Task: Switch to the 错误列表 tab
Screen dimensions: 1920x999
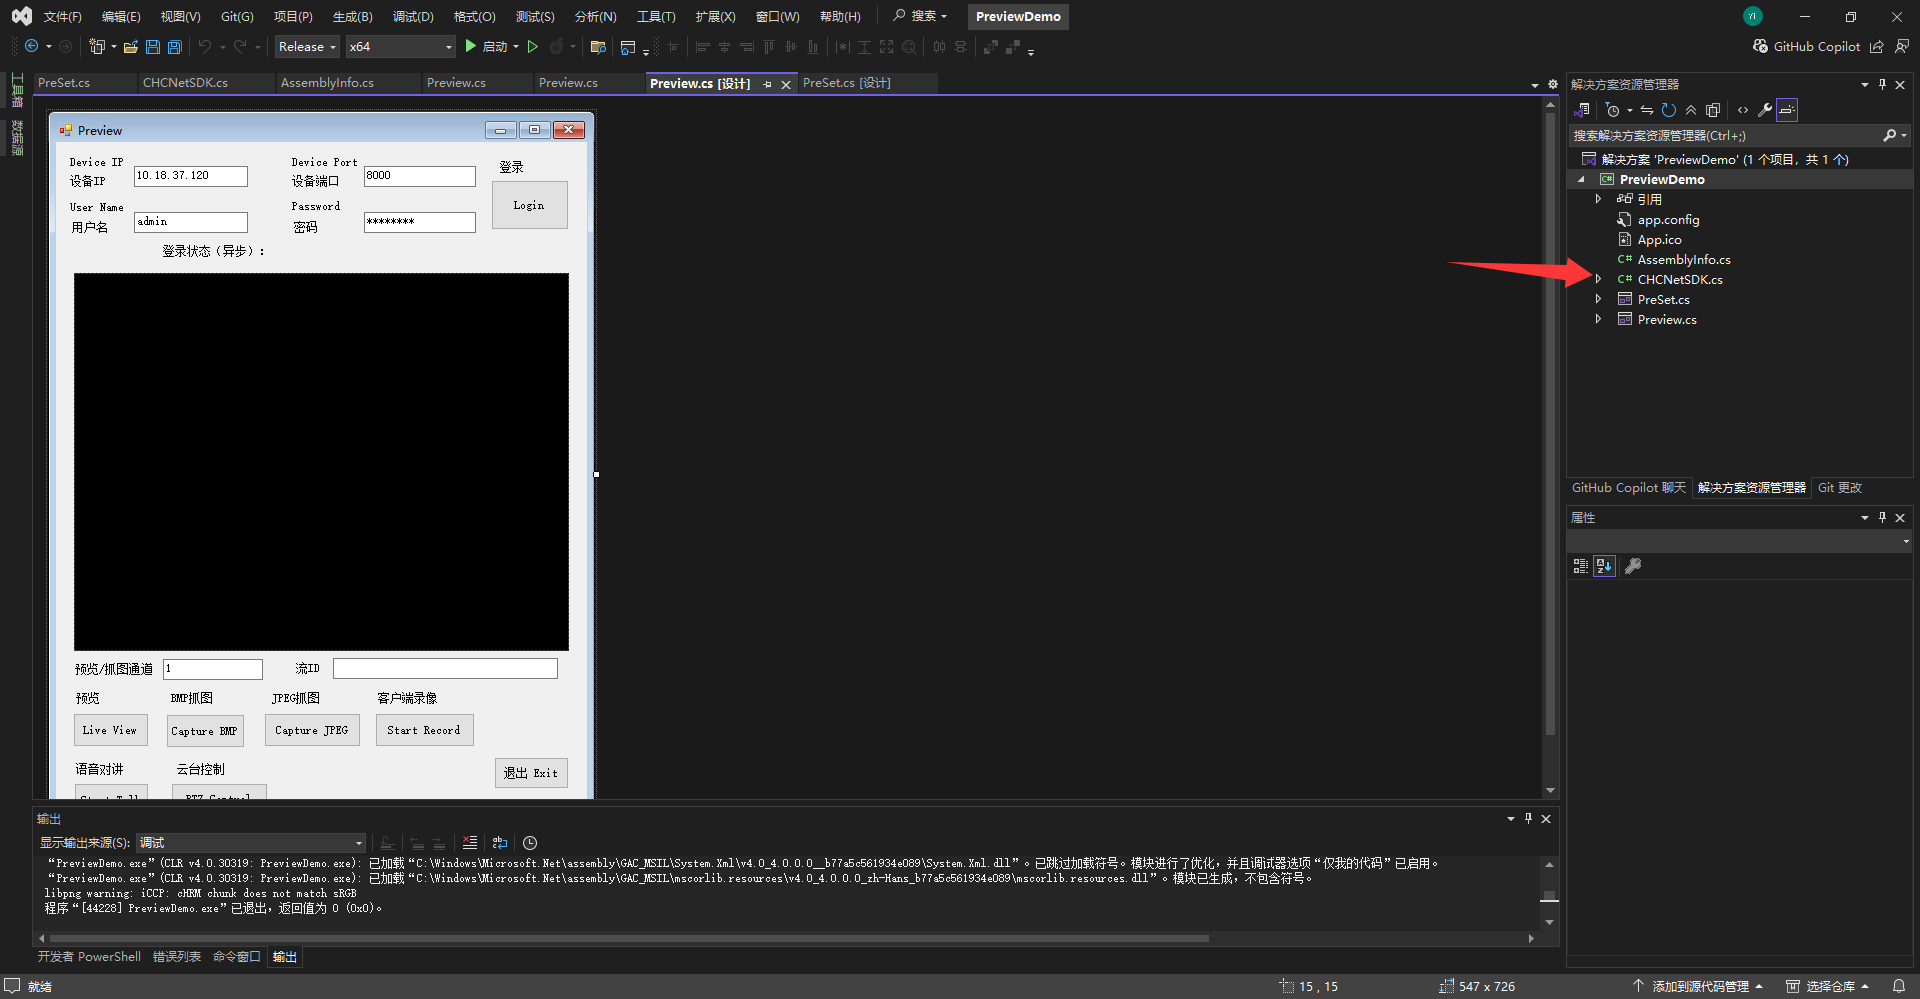Action: pos(176,957)
